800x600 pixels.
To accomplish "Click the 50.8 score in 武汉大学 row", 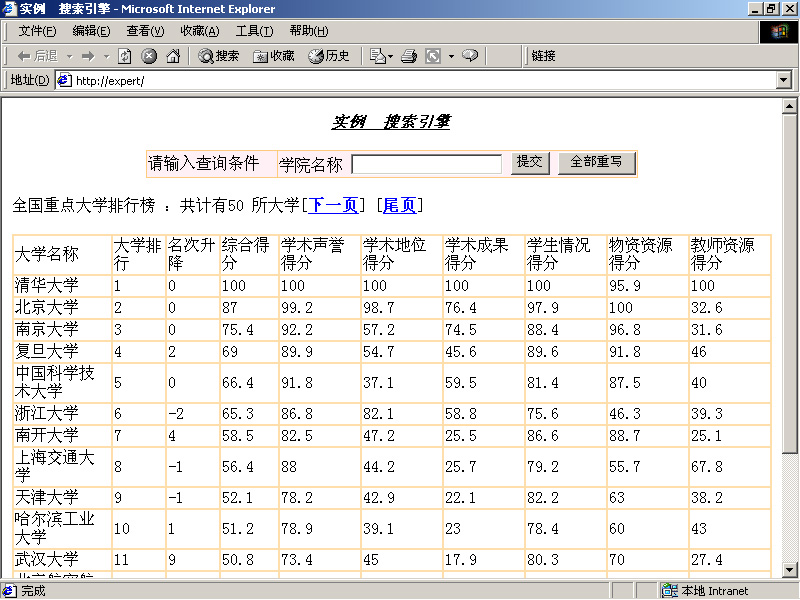I will [238, 560].
